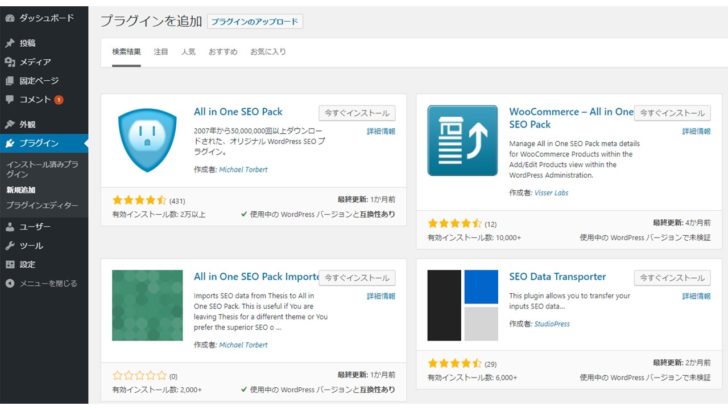Install SEO Data Transporter now
The image size is (728, 410).
(x=672, y=278)
